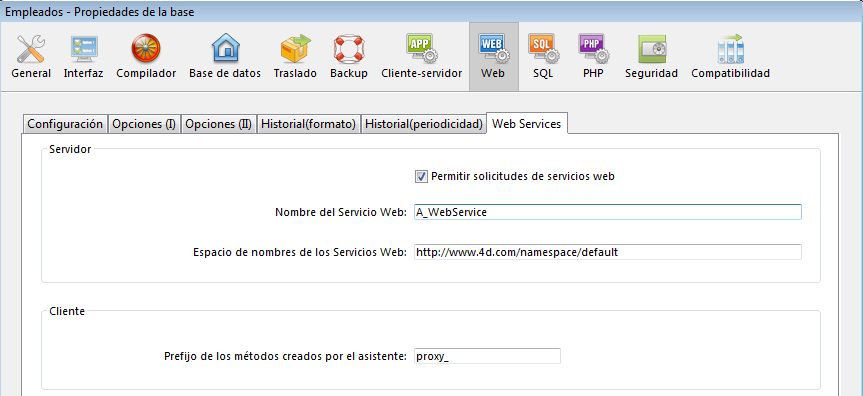The image size is (863, 396).
Task: Select the Web settings page
Action: point(493,56)
